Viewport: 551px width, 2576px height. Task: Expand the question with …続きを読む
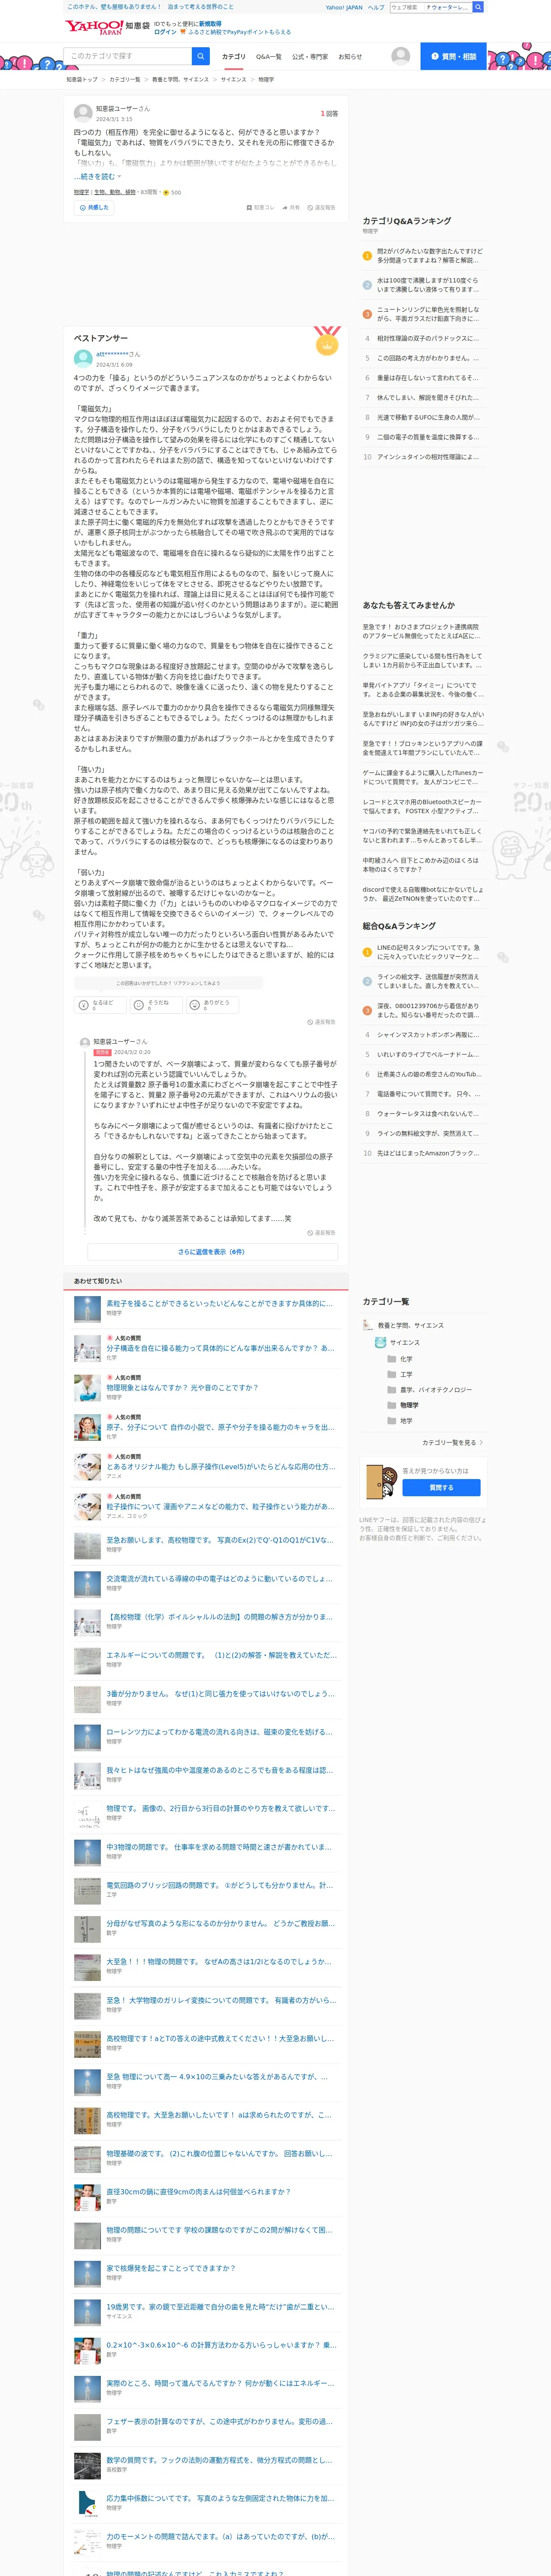coord(97,176)
